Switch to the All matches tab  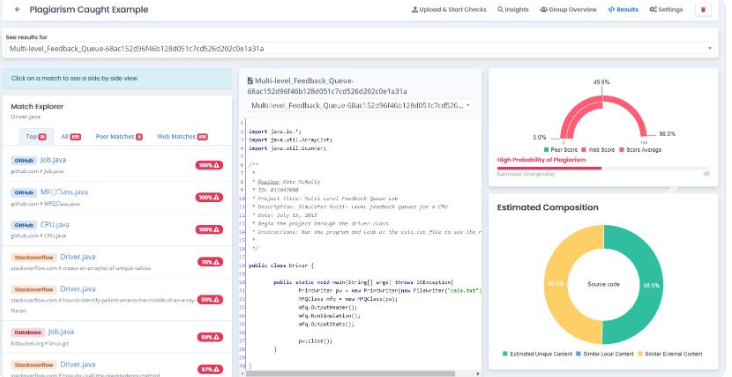point(71,137)
